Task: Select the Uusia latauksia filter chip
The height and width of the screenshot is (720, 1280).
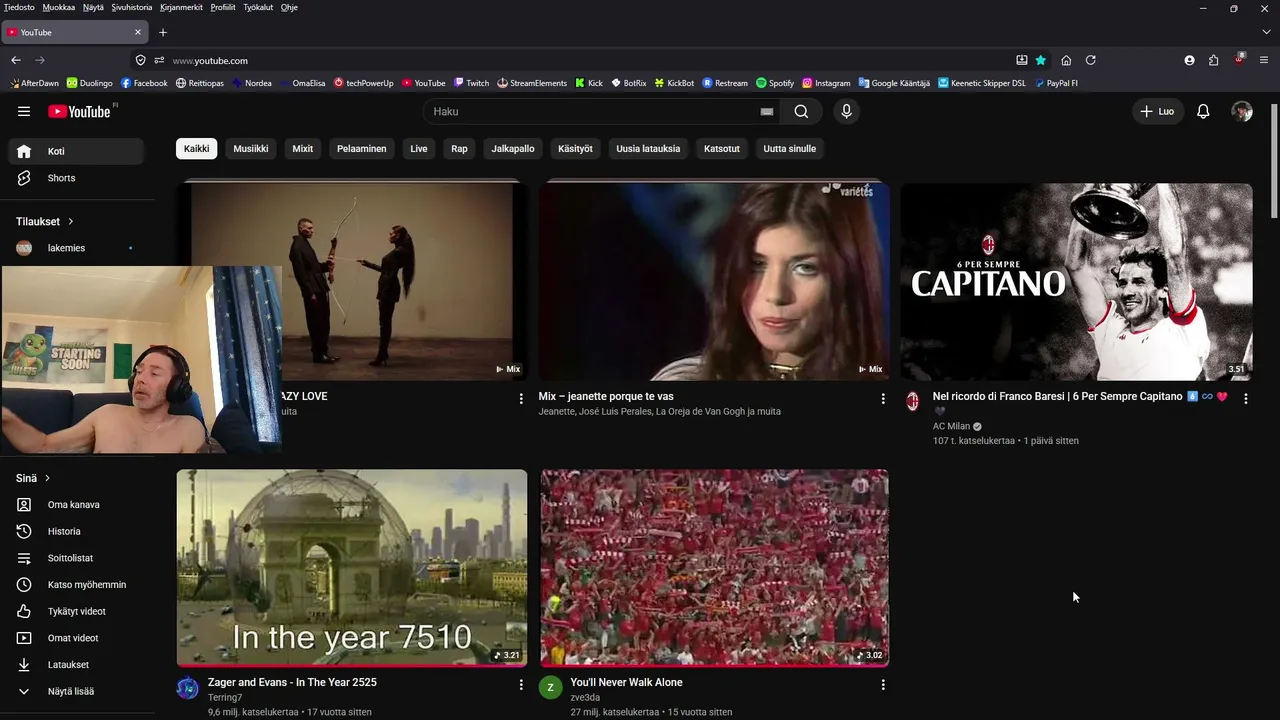Action: coord(648,149)
